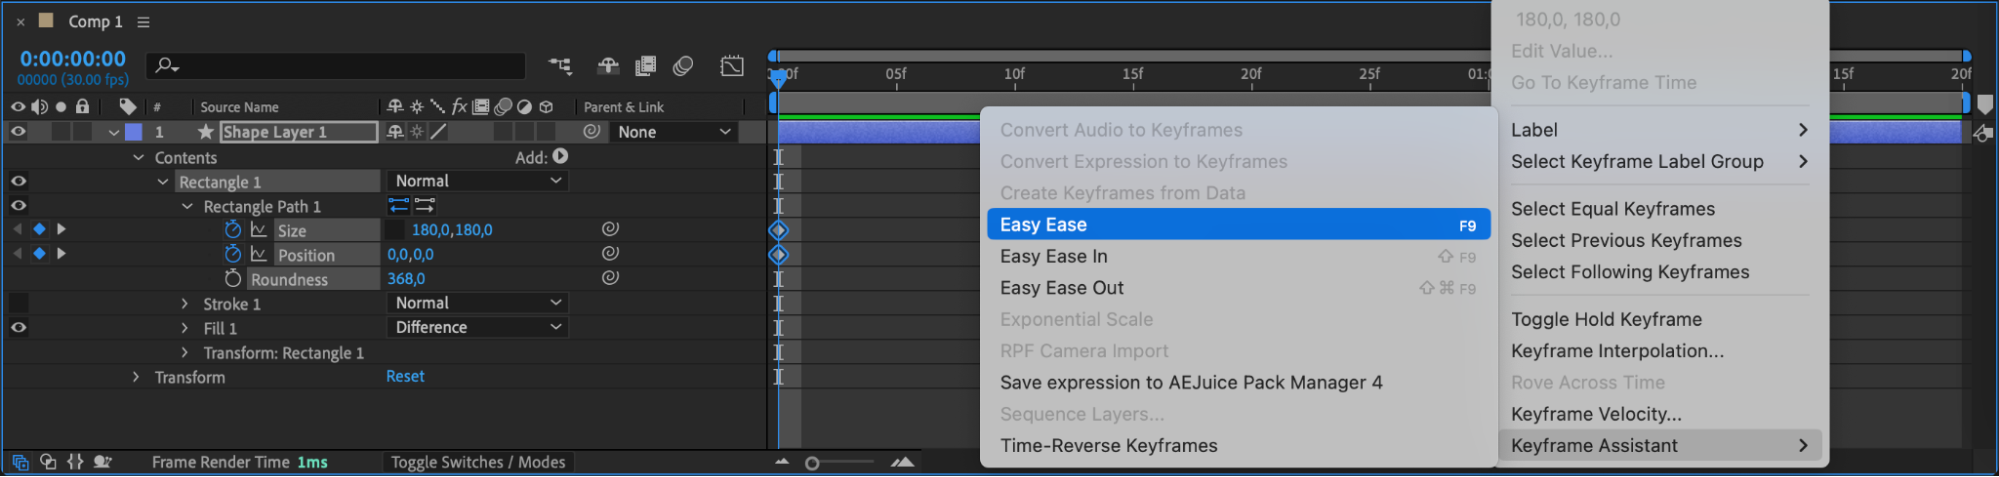Image resolution: width=1999 pixels, height=477 pixels.
Task: Click the Reset link for Transform
Action: pos(405,376)
